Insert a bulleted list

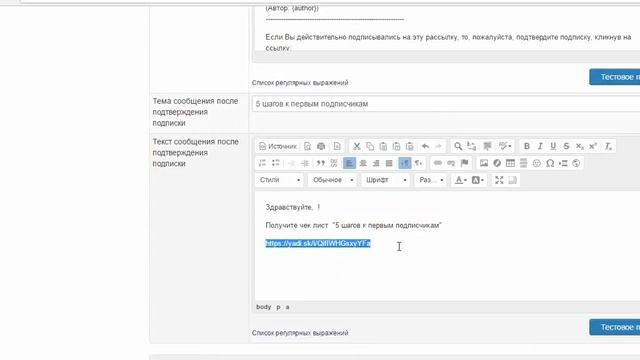coord(276,163)
